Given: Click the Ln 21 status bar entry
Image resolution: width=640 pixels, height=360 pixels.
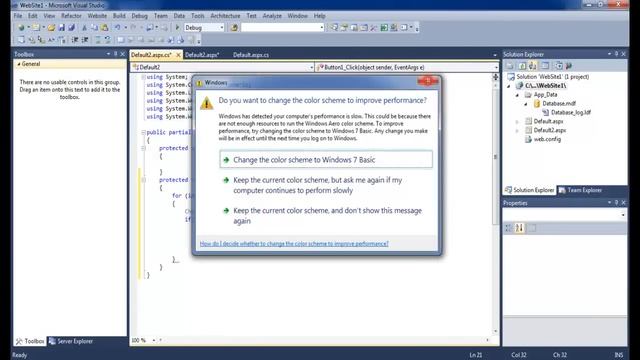Looking at the screenshot, I should point(476,355).
